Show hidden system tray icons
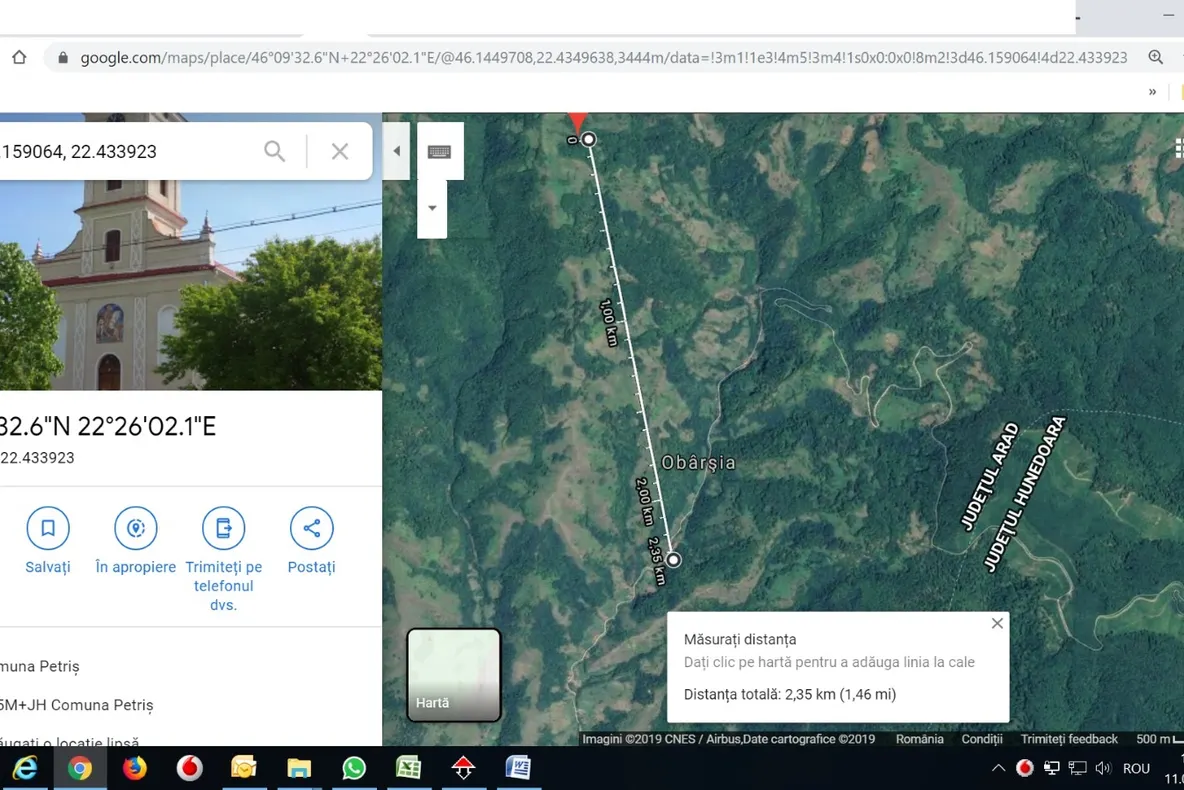The height and width of the screenshot is (790, 1184). click(x=998, y=768)
